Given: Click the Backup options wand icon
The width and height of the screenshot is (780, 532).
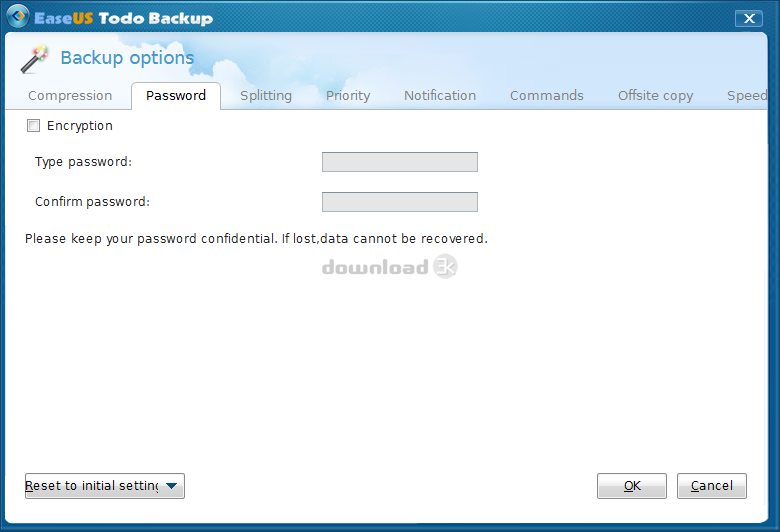Looking at the screenshot, I should pos(36,59).
